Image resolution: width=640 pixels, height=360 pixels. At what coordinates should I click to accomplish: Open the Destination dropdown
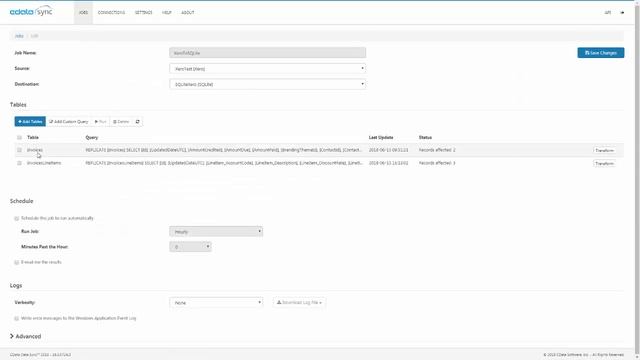tap(268, 84)
